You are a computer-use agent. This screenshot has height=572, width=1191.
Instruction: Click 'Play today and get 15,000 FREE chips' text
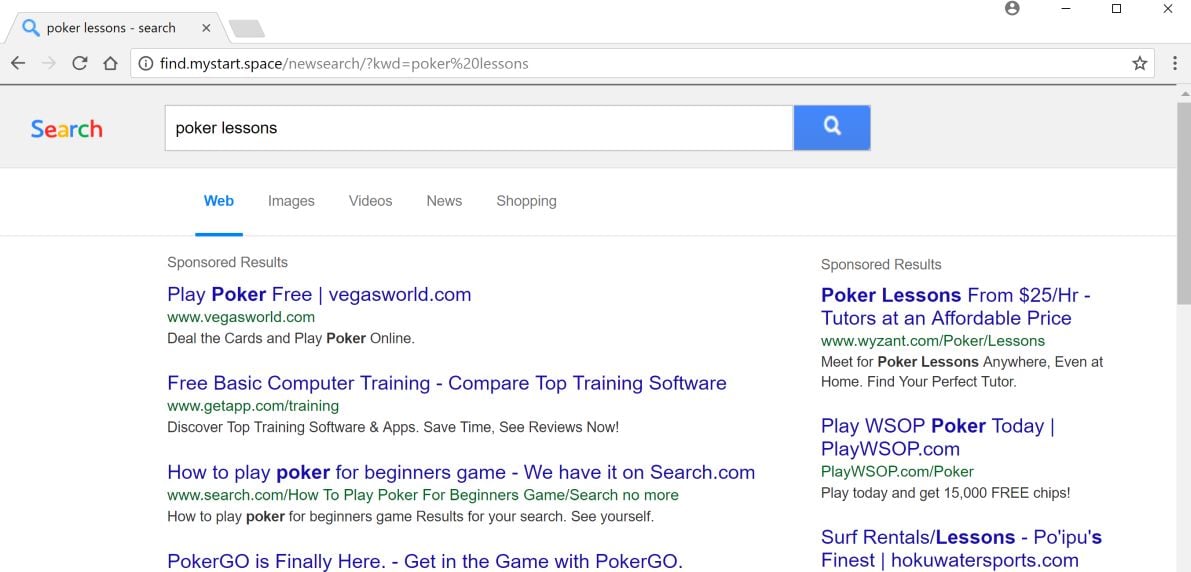(946, 493)
